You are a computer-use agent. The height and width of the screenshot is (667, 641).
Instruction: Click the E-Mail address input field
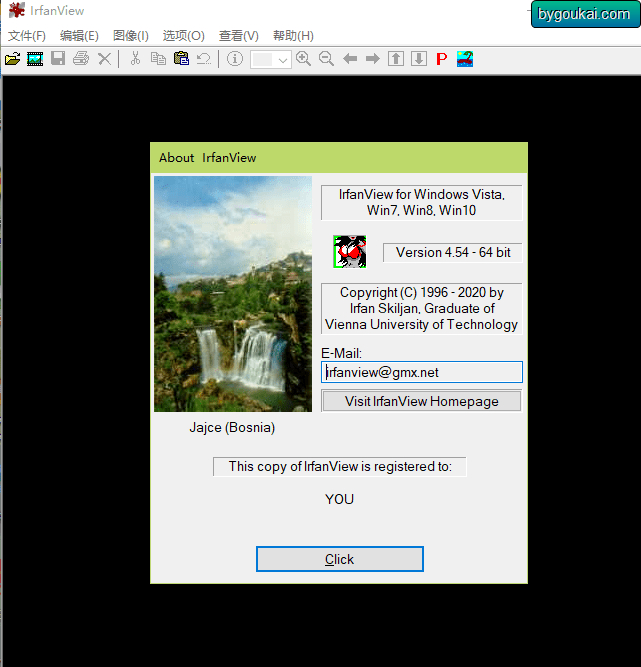(422, 372)
